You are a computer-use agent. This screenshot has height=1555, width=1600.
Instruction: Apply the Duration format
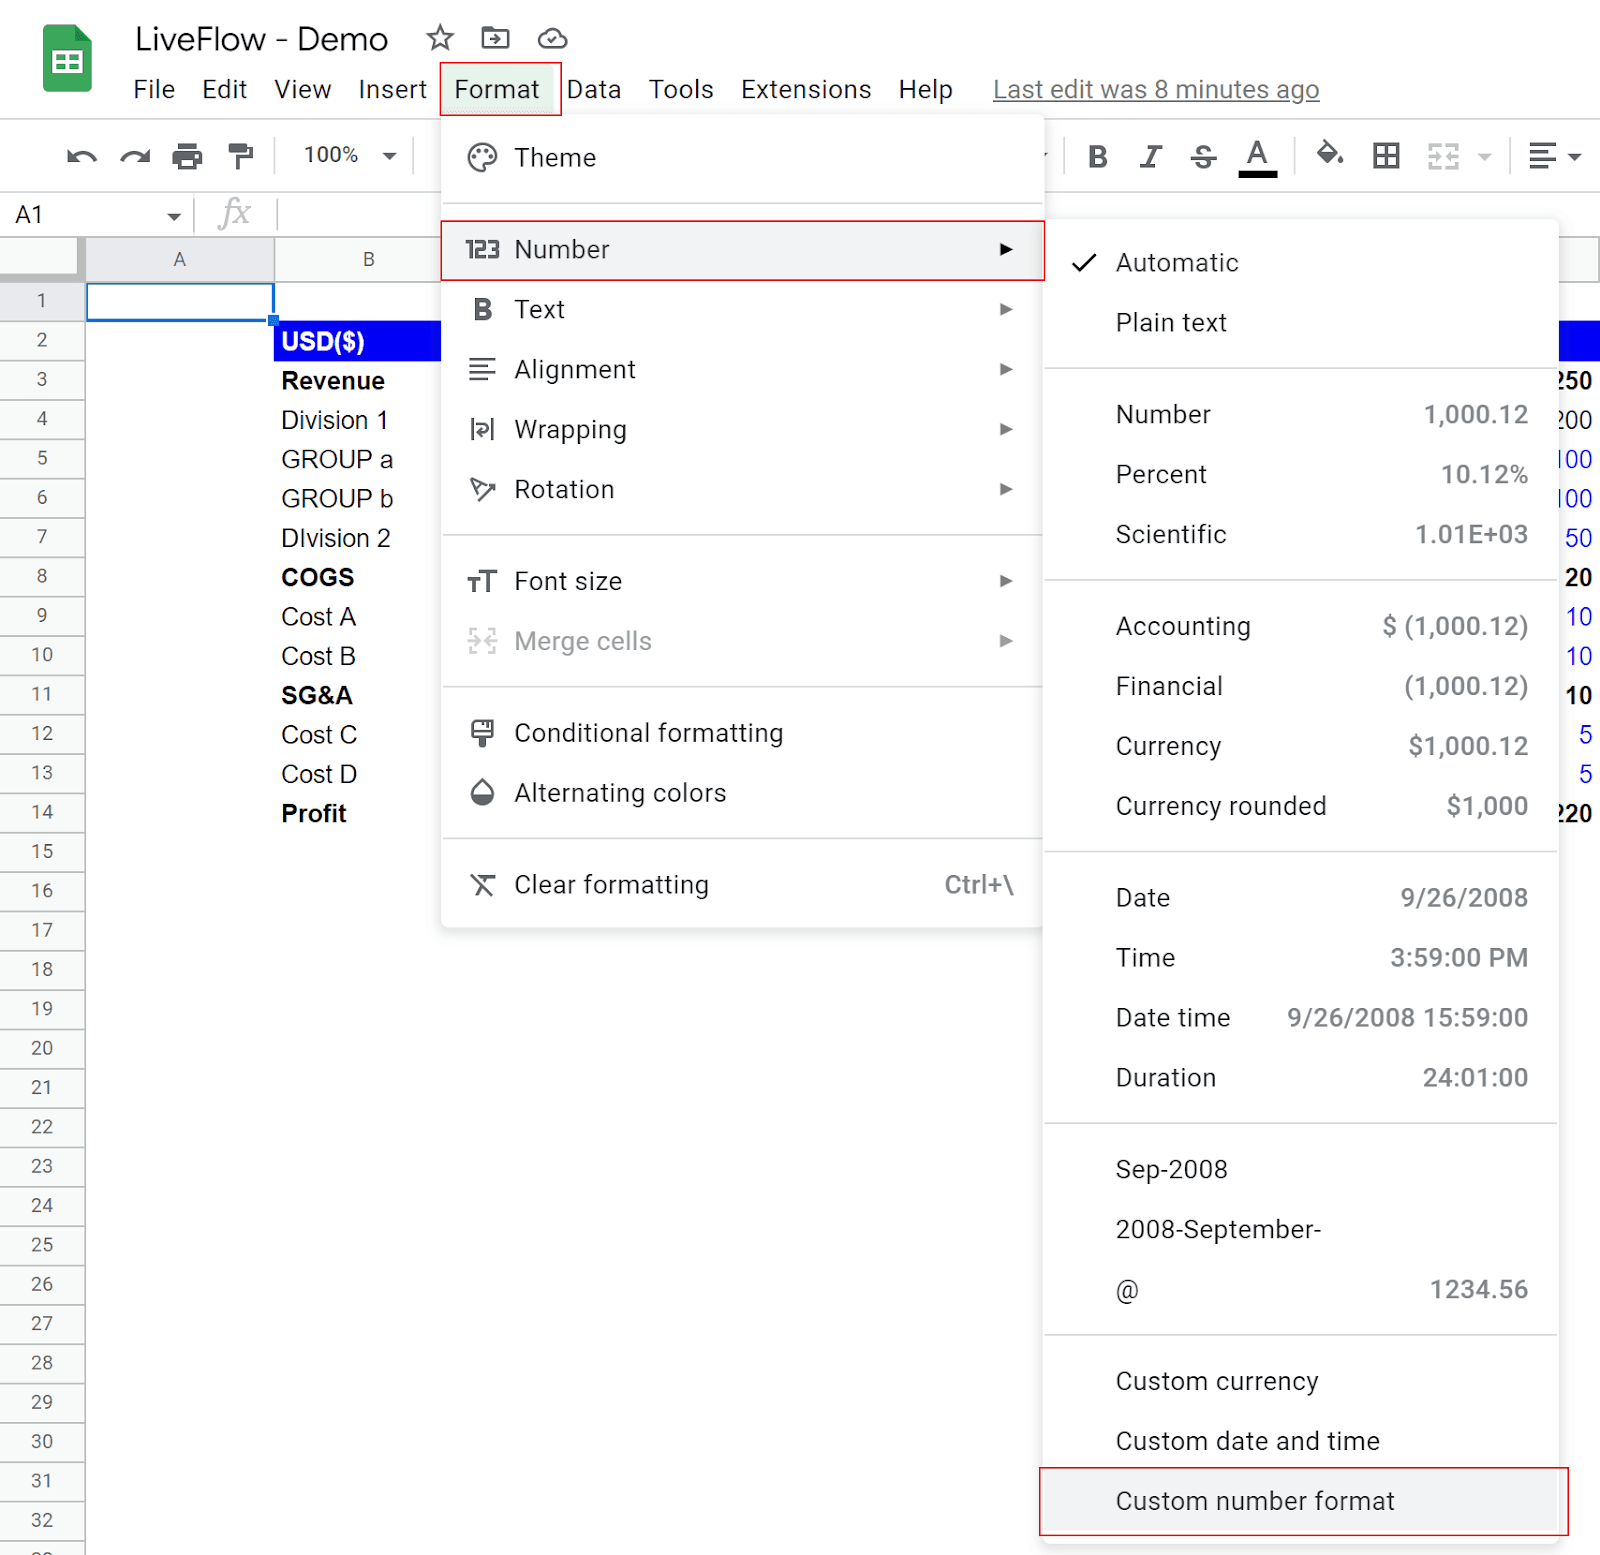coord(1301,1079)
